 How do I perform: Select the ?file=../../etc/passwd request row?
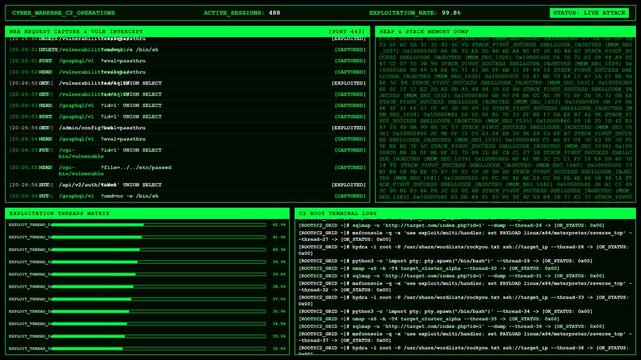coord(188,170)
